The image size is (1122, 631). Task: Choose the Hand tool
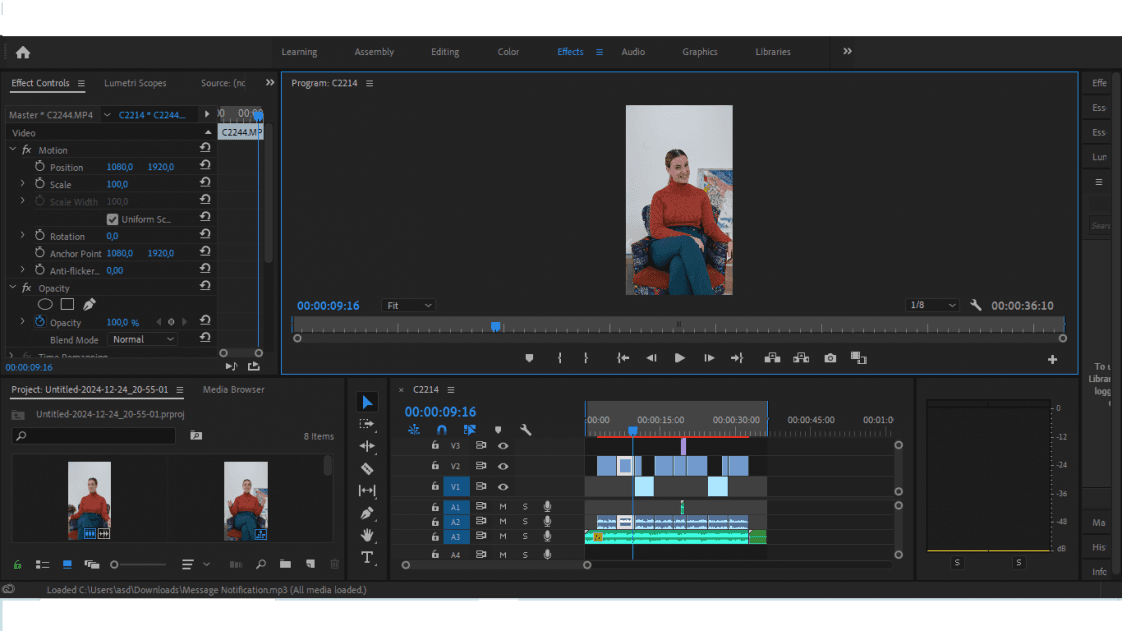pyautogui.click(x=367, y=535)
